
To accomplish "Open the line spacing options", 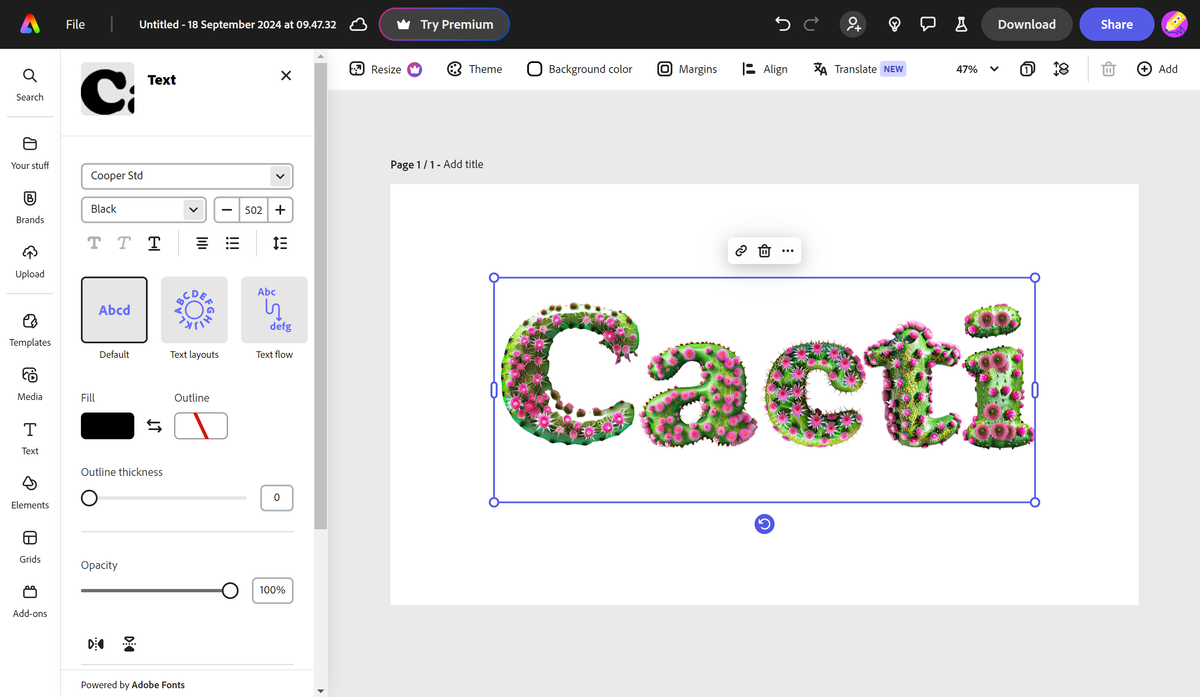I will coord(279,243).
